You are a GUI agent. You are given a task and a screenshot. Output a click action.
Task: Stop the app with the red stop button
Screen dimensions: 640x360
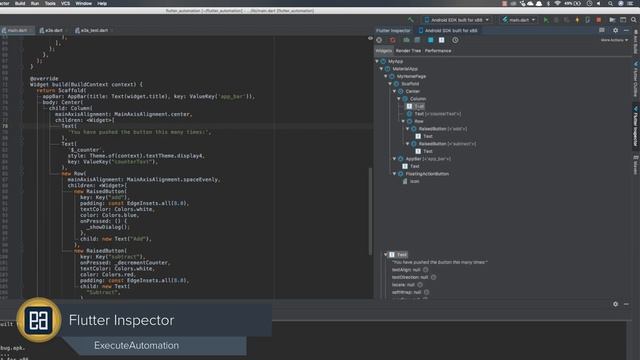pyautogui.click(x=599, y=20)
